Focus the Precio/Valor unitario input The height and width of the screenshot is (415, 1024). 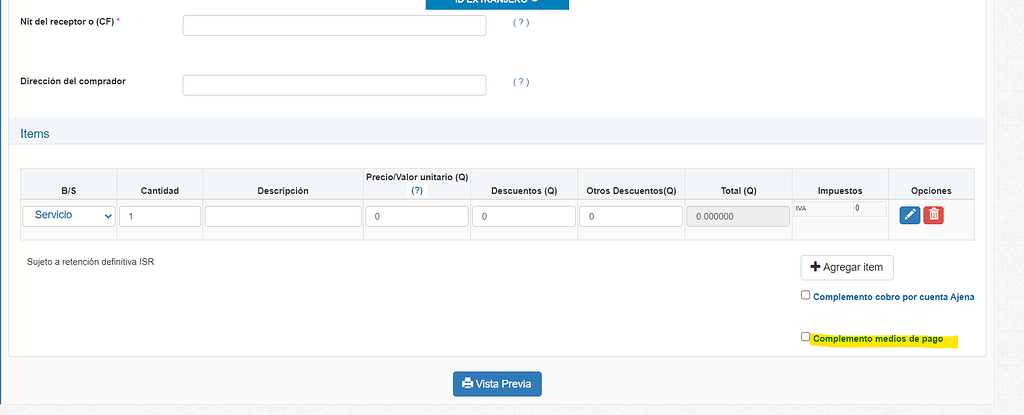(417, 216)
